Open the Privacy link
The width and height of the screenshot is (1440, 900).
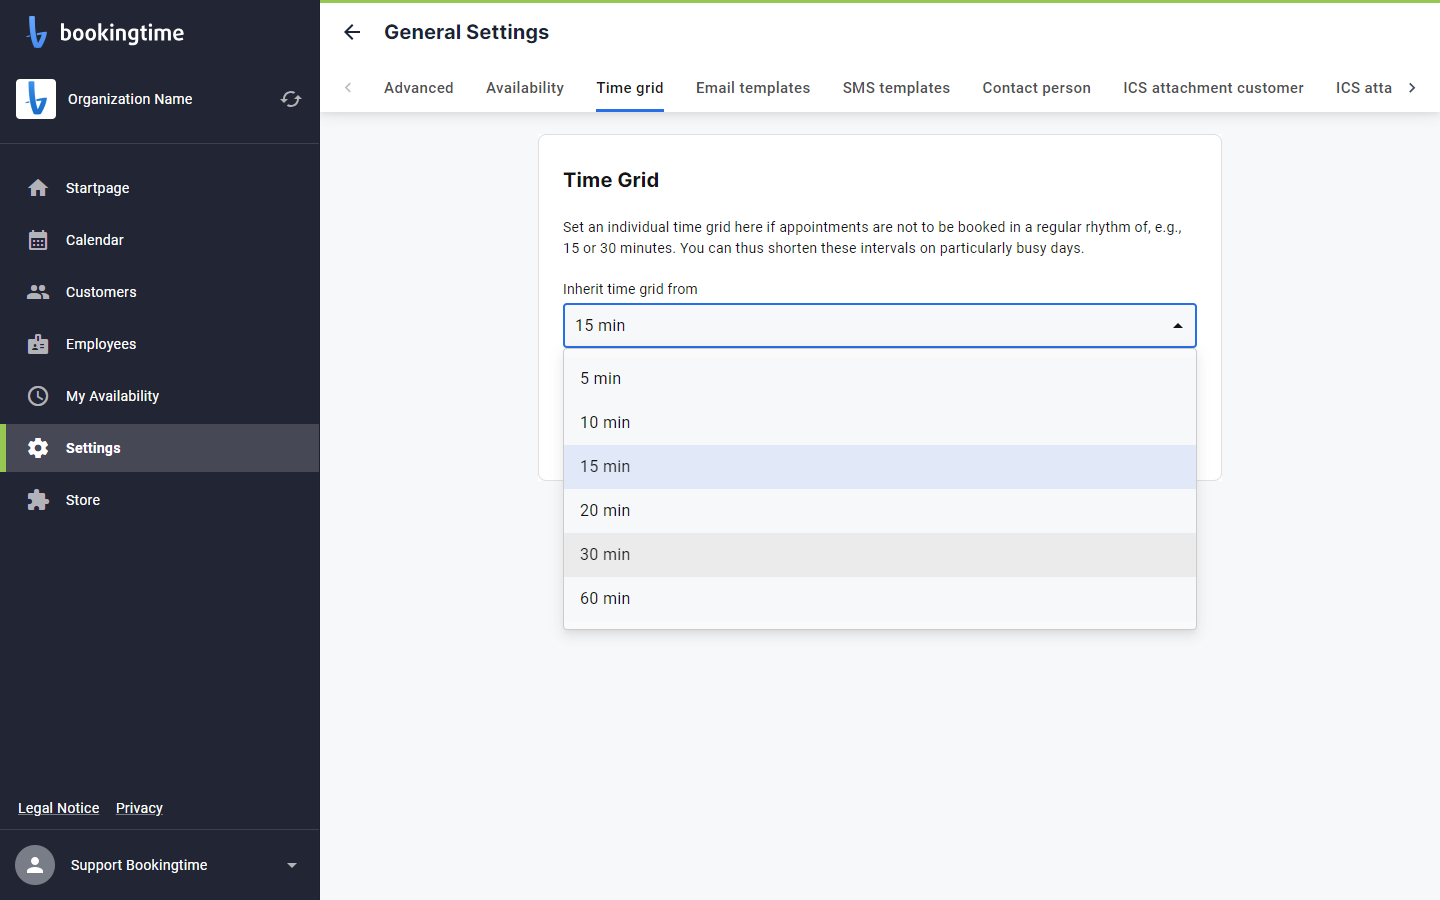(139, 808)
